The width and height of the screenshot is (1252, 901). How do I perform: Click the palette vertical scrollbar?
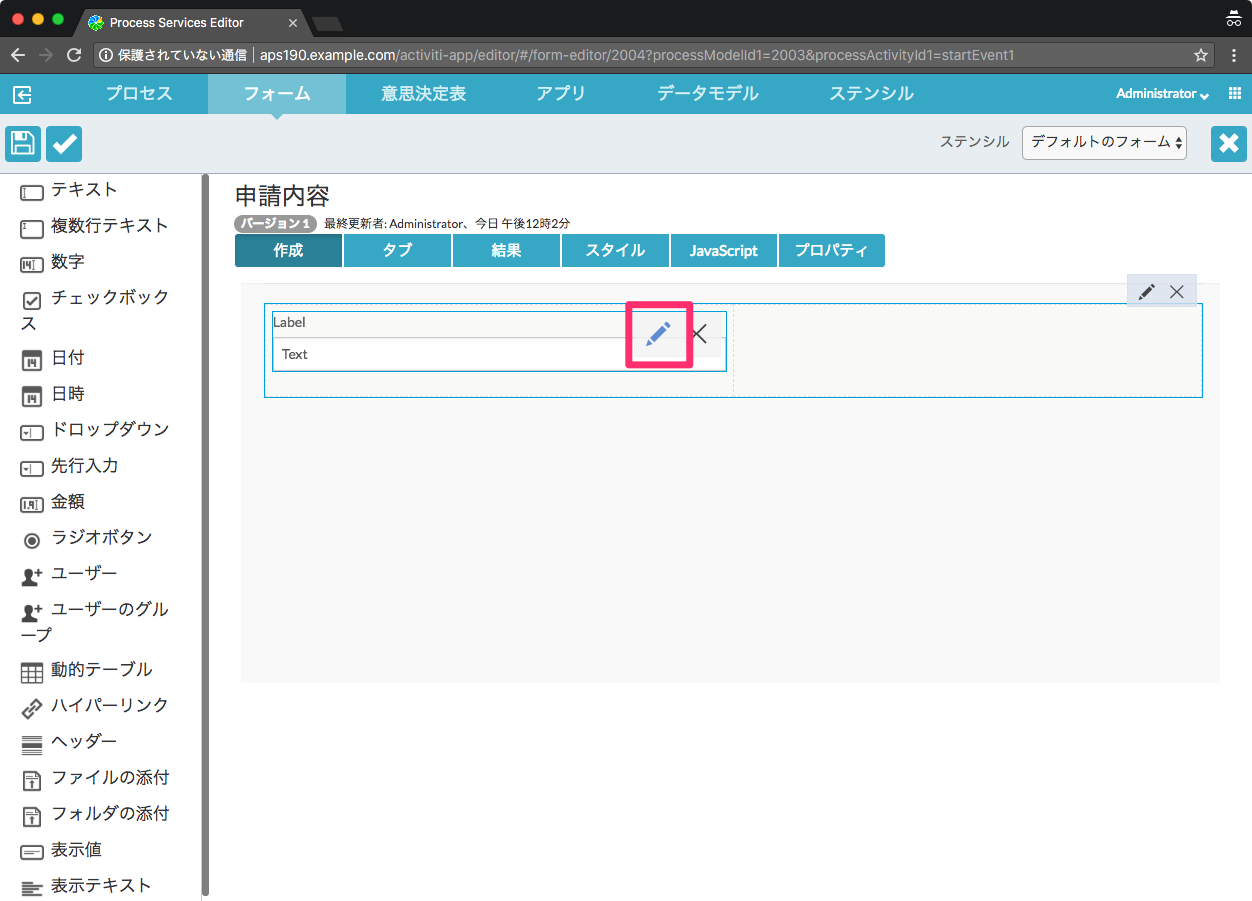coord(205,534)
